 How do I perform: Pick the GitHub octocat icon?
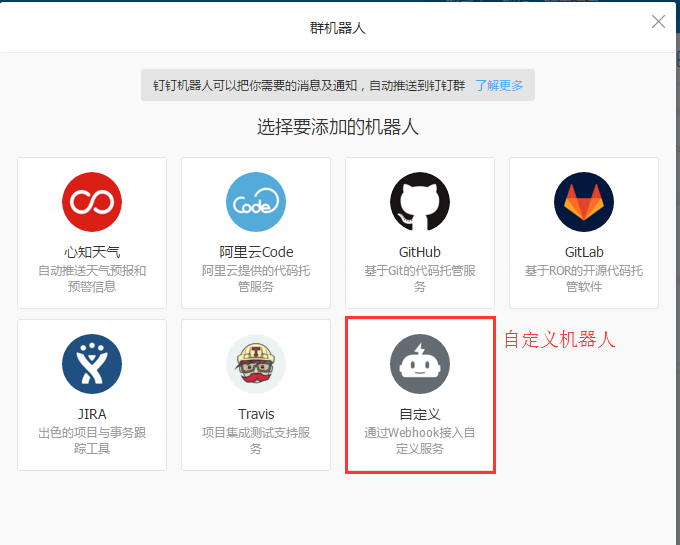click(420, 202)
